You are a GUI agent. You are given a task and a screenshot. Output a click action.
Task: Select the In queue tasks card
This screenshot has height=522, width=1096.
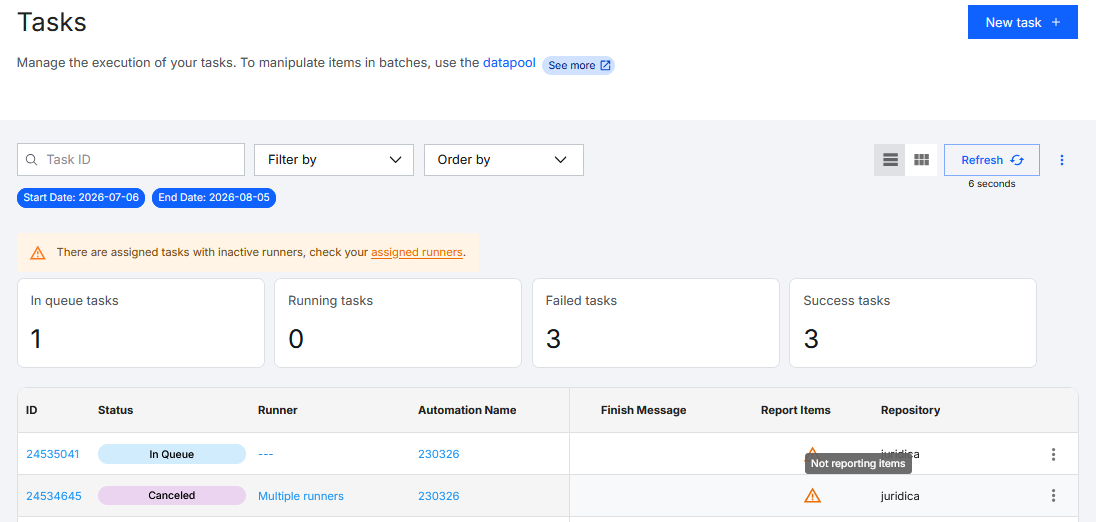click(x=140, y=323)
